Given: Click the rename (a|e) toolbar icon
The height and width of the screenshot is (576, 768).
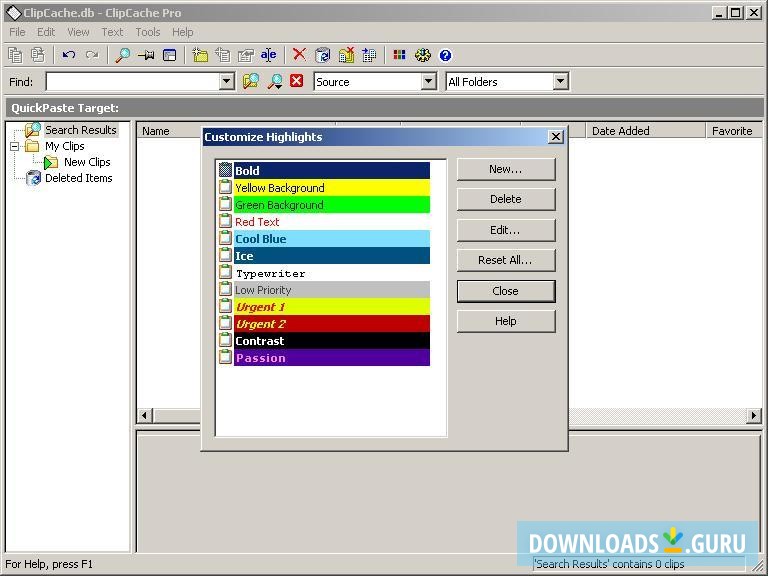Looking at the screenshot, I should click(268, 55).
